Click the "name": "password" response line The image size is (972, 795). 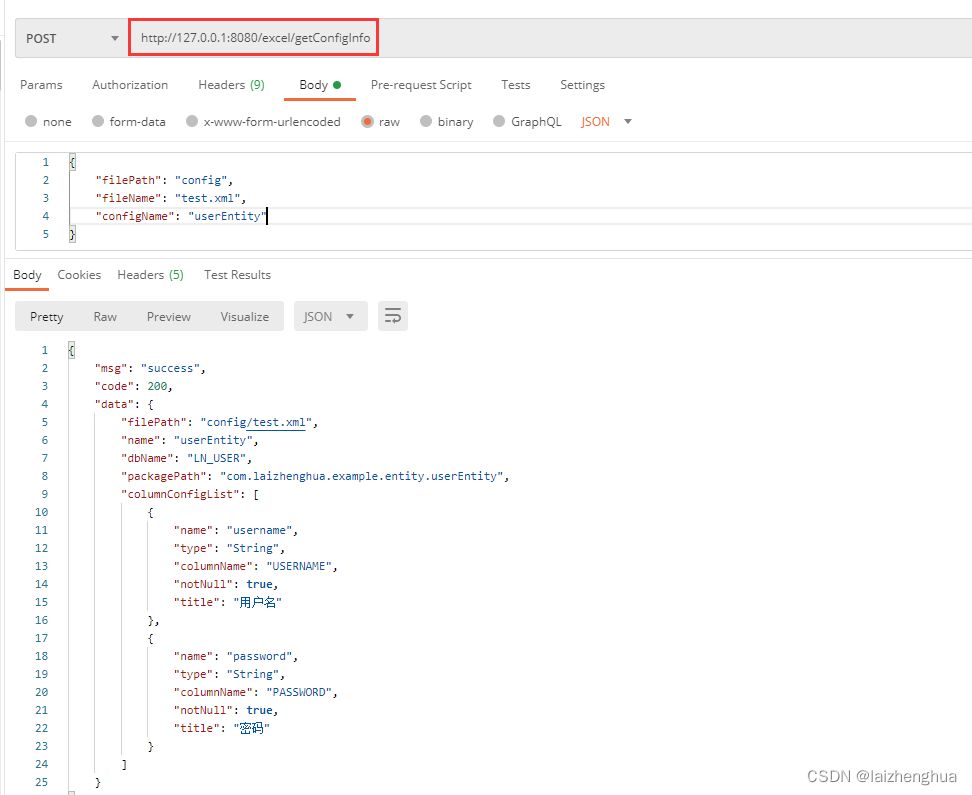pos(236,656)
